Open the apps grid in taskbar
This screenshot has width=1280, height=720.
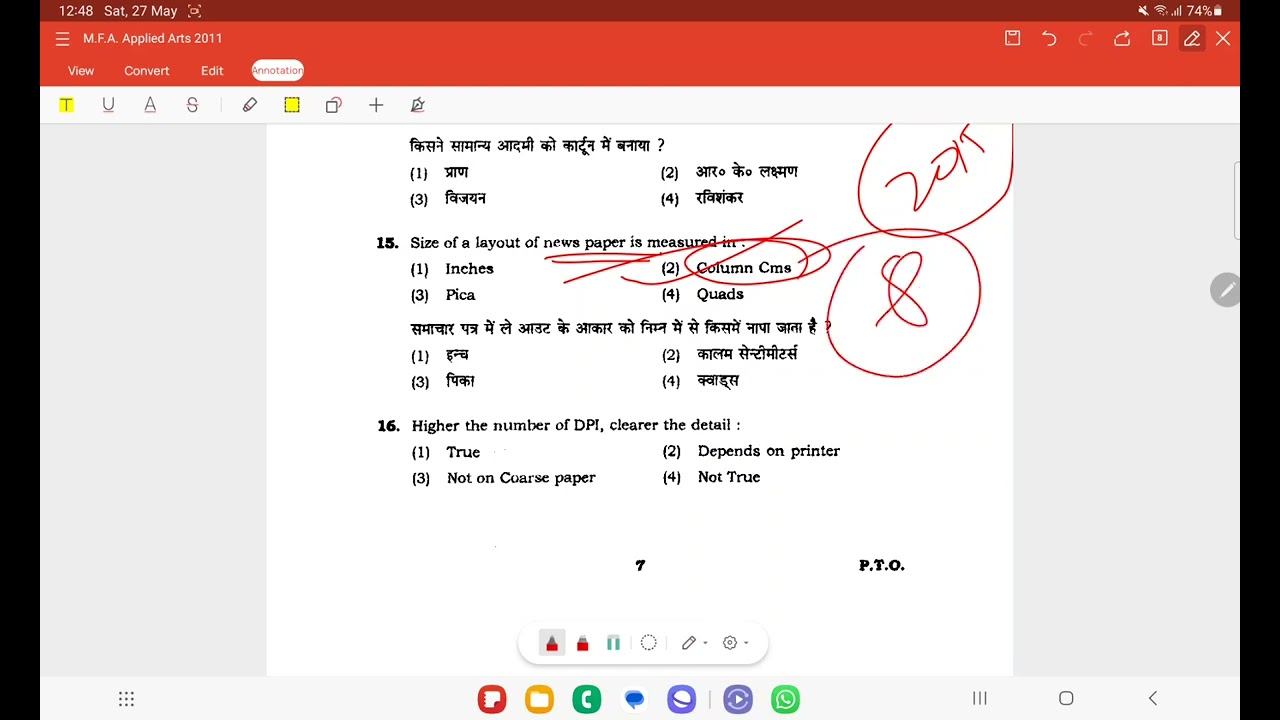tap(126, 699)
